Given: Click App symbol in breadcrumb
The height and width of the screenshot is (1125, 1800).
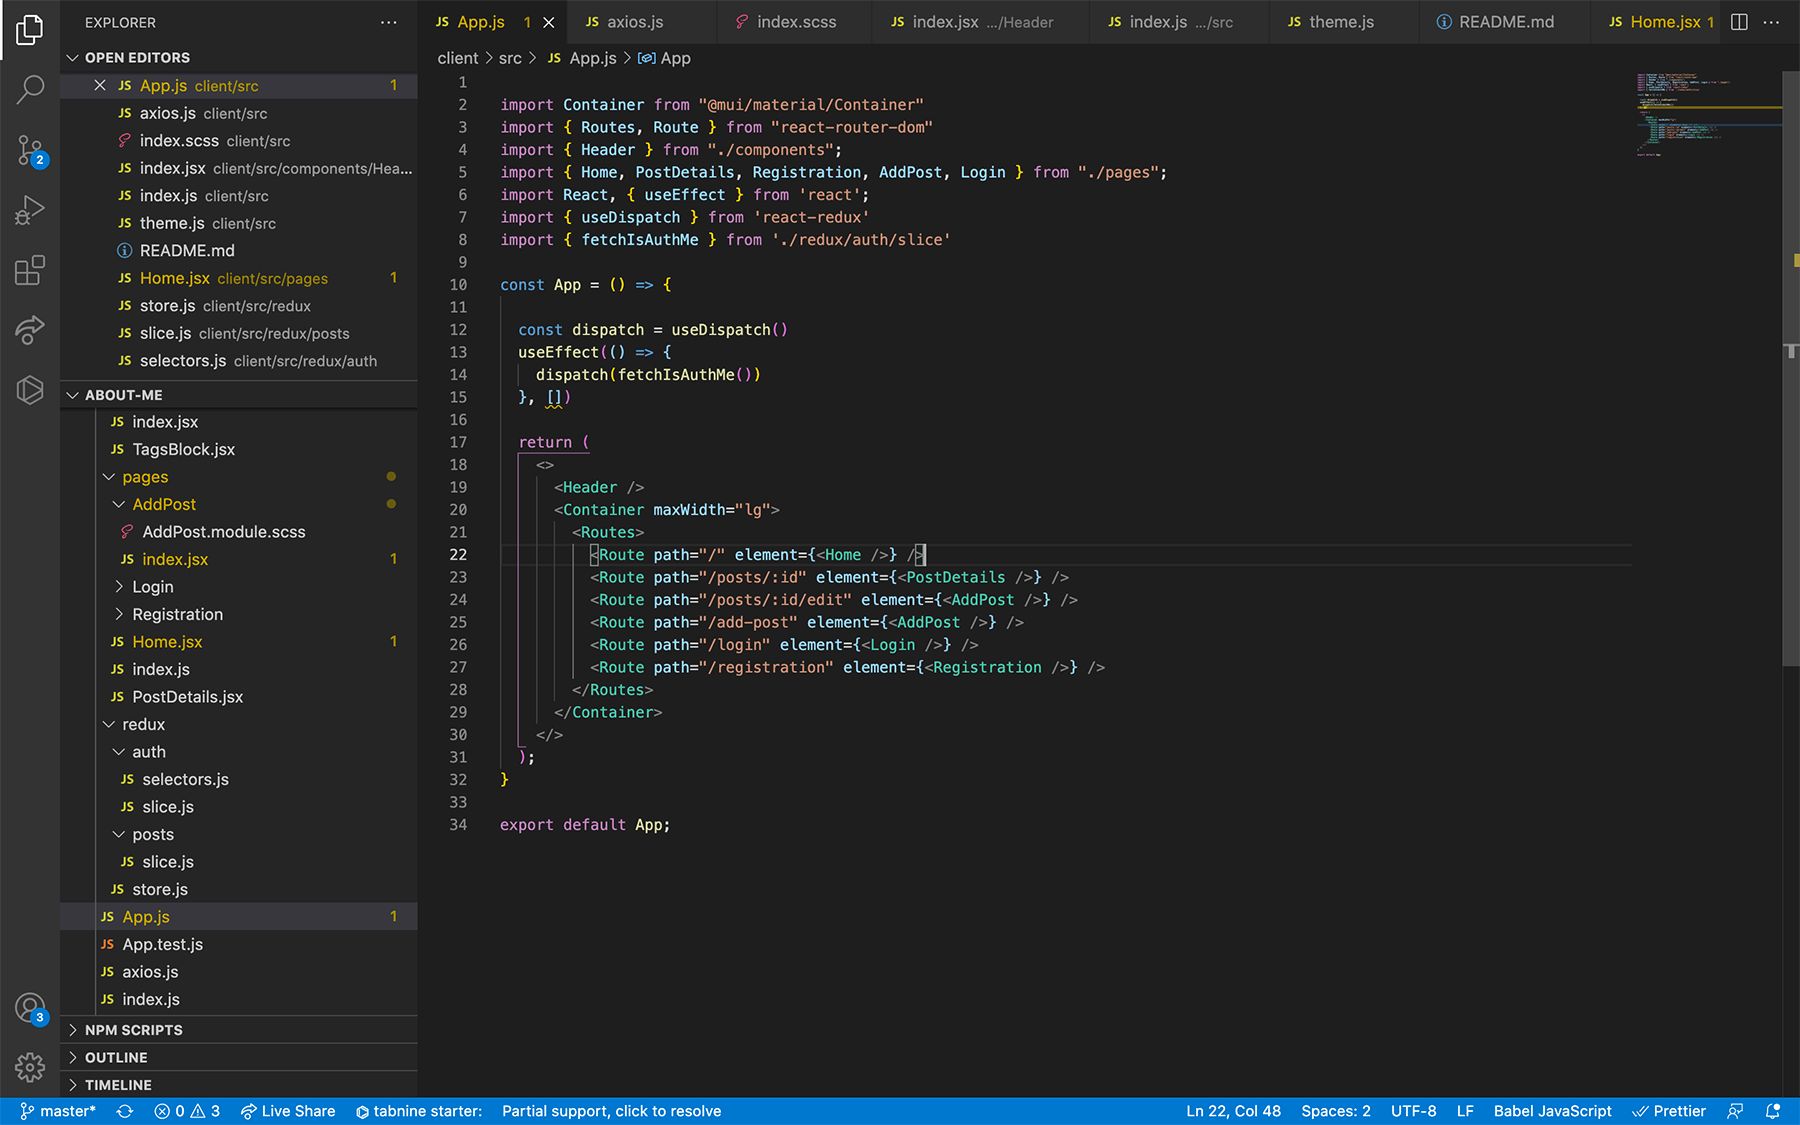Looking at the screenshot, I should 665,58.
